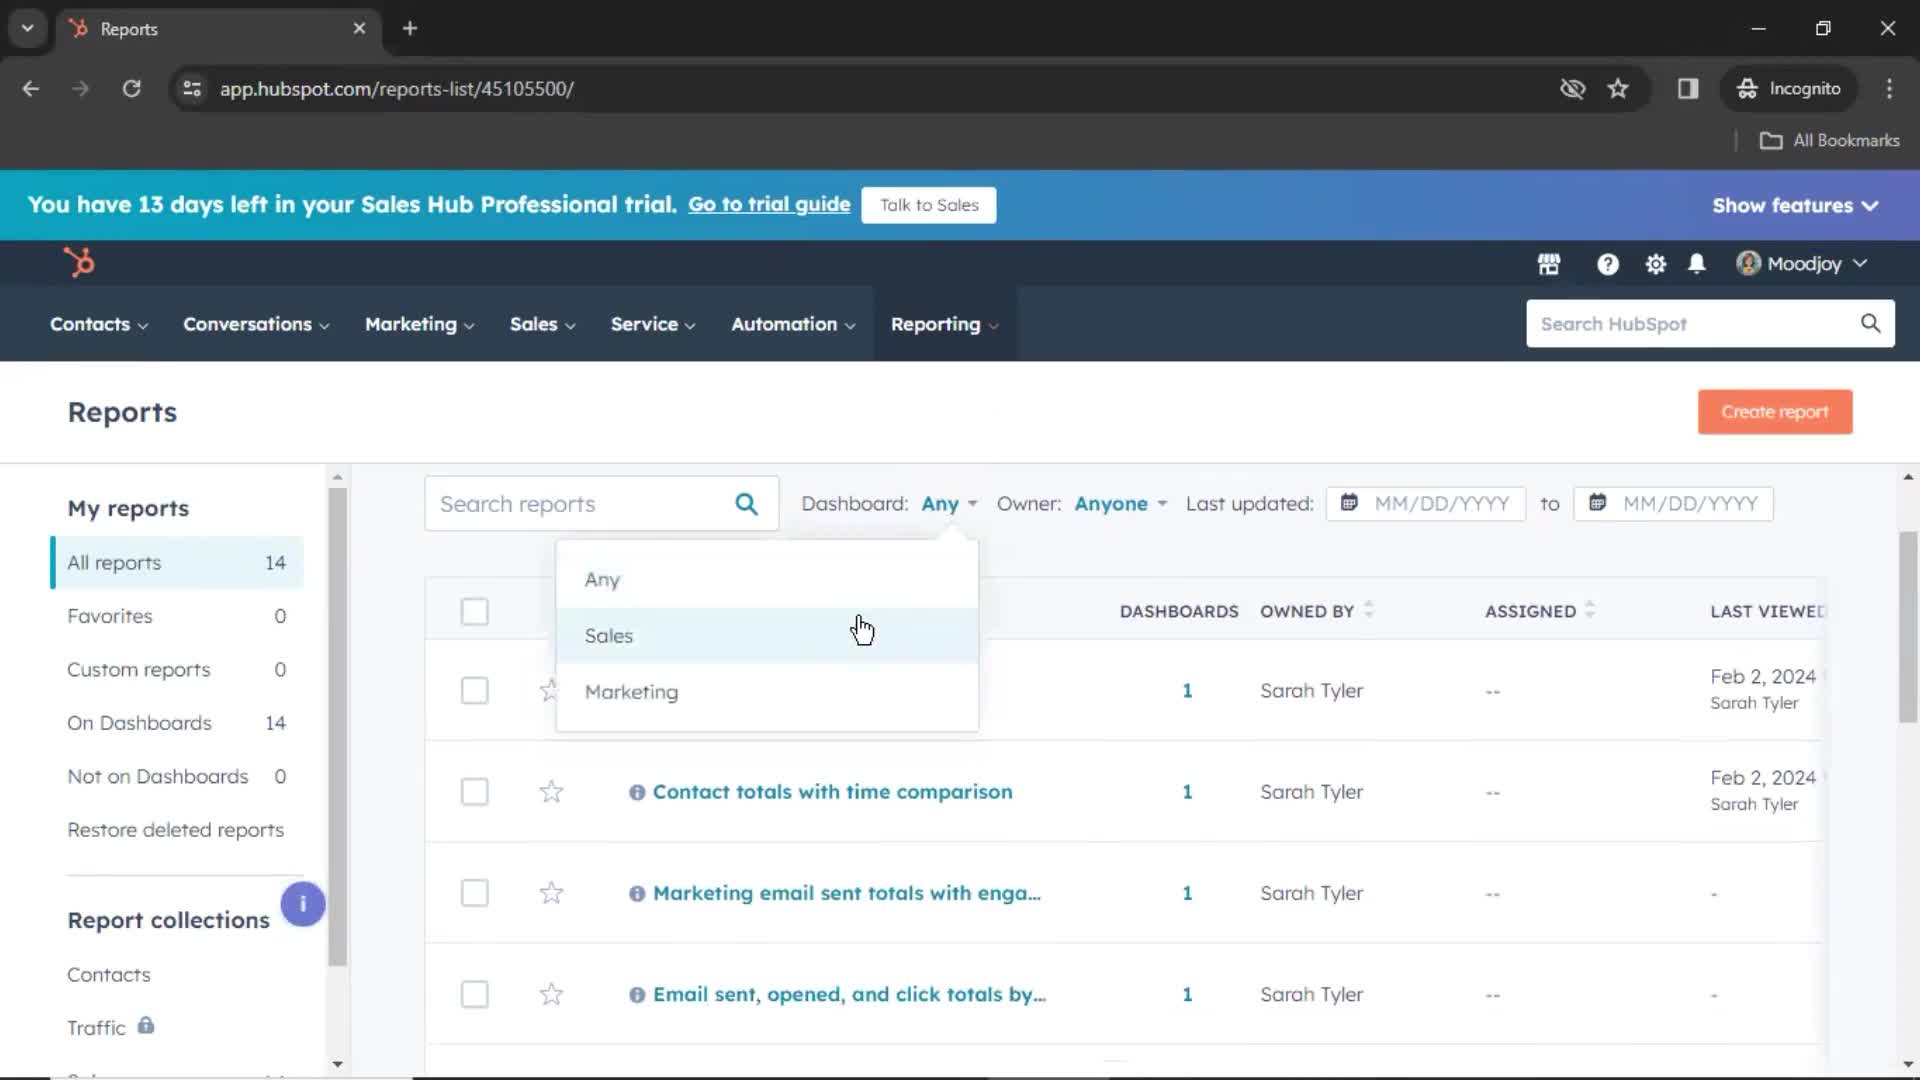Click the end date calendar icon
Image resolution: width=1920 pixels, height=1080 pixels.
click(1597, 503)
